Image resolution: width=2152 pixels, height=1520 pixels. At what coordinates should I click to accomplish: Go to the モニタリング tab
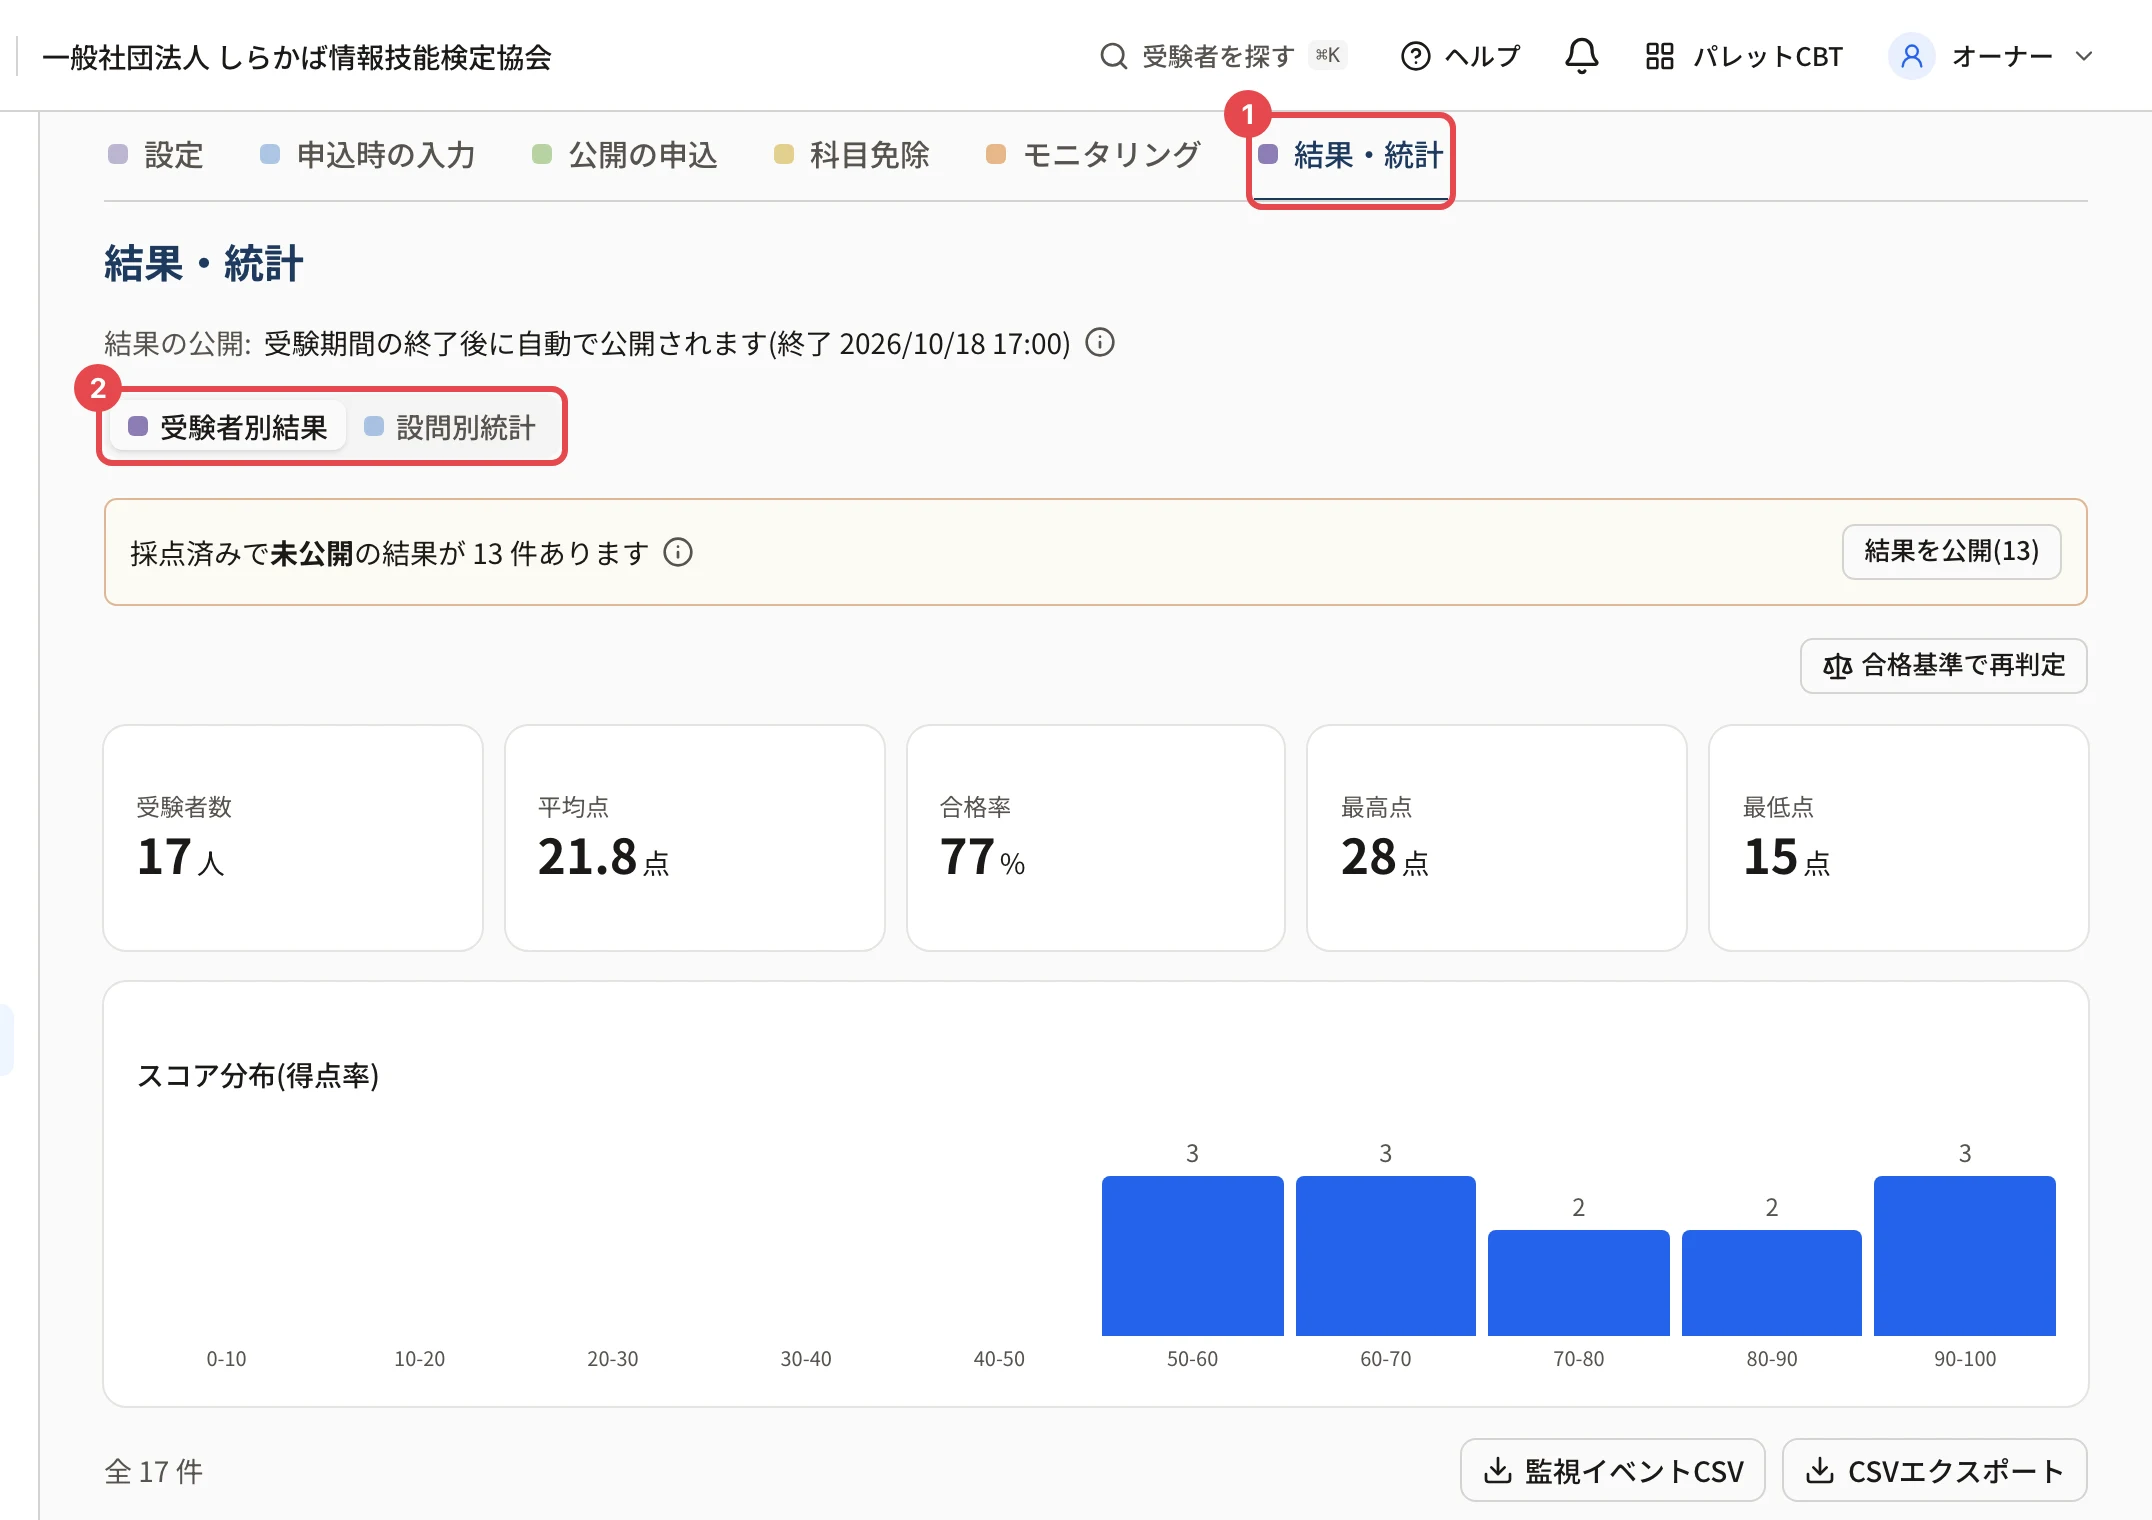click(x=1093, y=155)
